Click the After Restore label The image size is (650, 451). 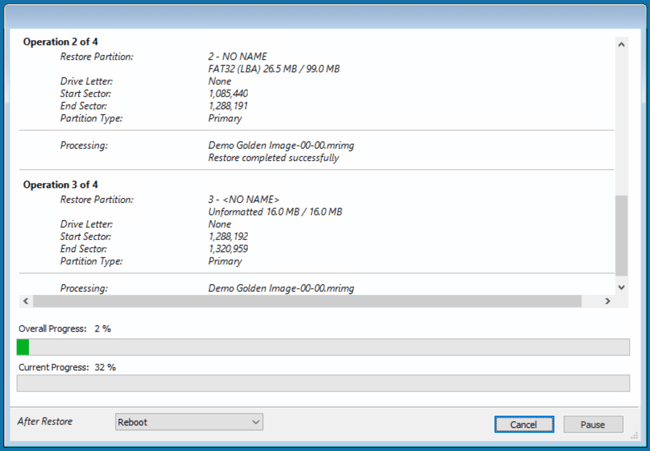tap(45, 422)
